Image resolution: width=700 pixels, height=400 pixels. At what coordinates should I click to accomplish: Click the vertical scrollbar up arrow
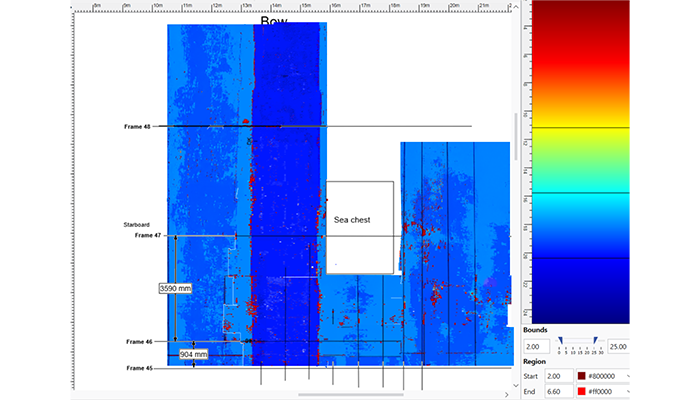tap(516, 7)
